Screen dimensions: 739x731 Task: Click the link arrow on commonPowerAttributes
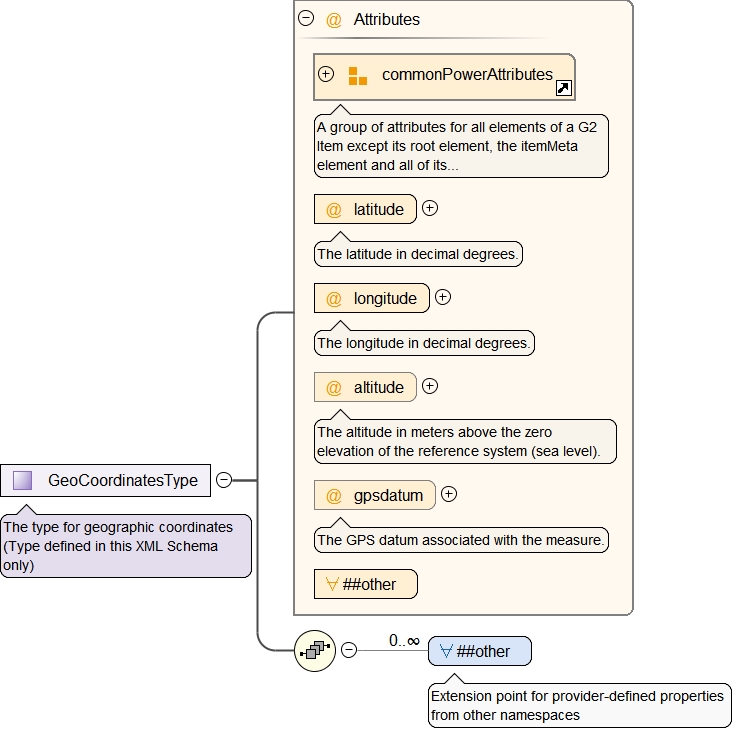(x=564, y=89)
